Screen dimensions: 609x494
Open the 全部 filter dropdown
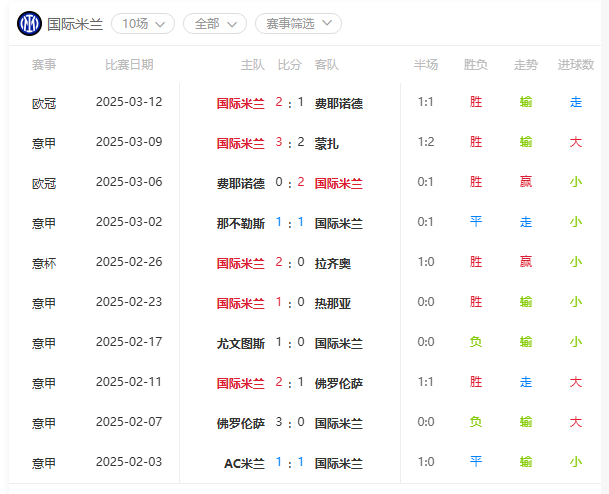(x=215, y=24)
